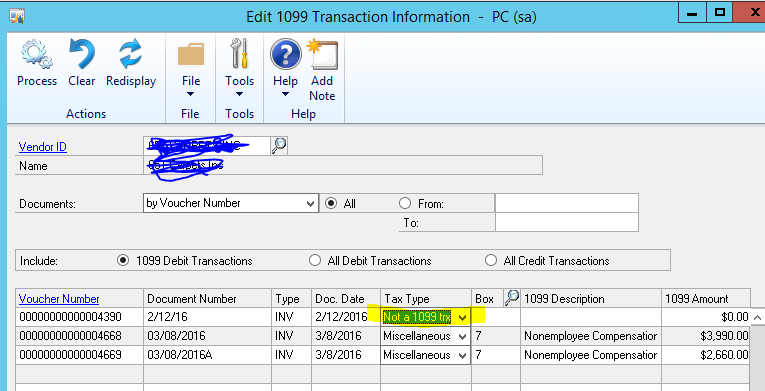Viewport: 765px width, 391px height.
Task: Click the Process gears icon
Action: (37, 55)
